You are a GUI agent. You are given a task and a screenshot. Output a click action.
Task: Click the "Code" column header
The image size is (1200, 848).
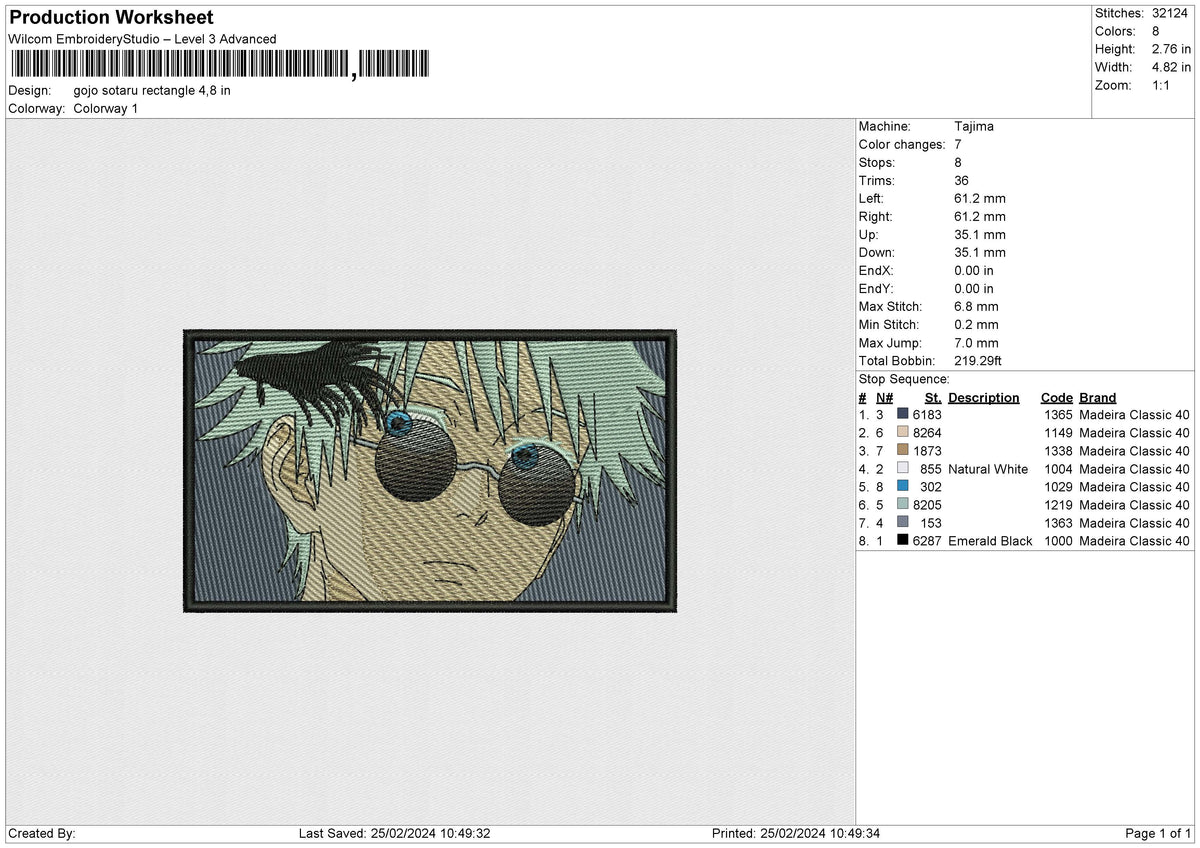point(1057,397)
